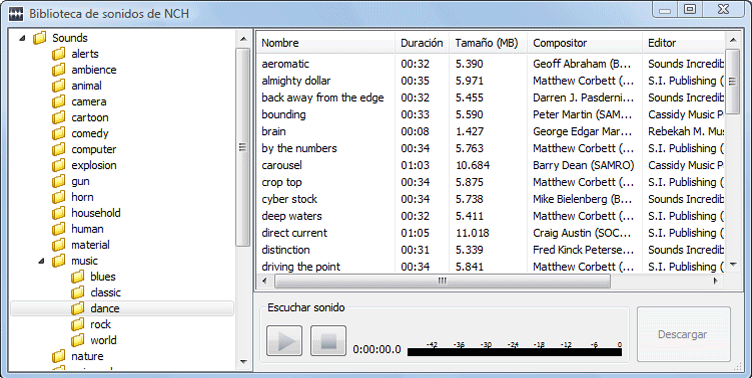Select the 'bounding' sound
The width and height of the screenshot is (752, 378).
point(491,115)
